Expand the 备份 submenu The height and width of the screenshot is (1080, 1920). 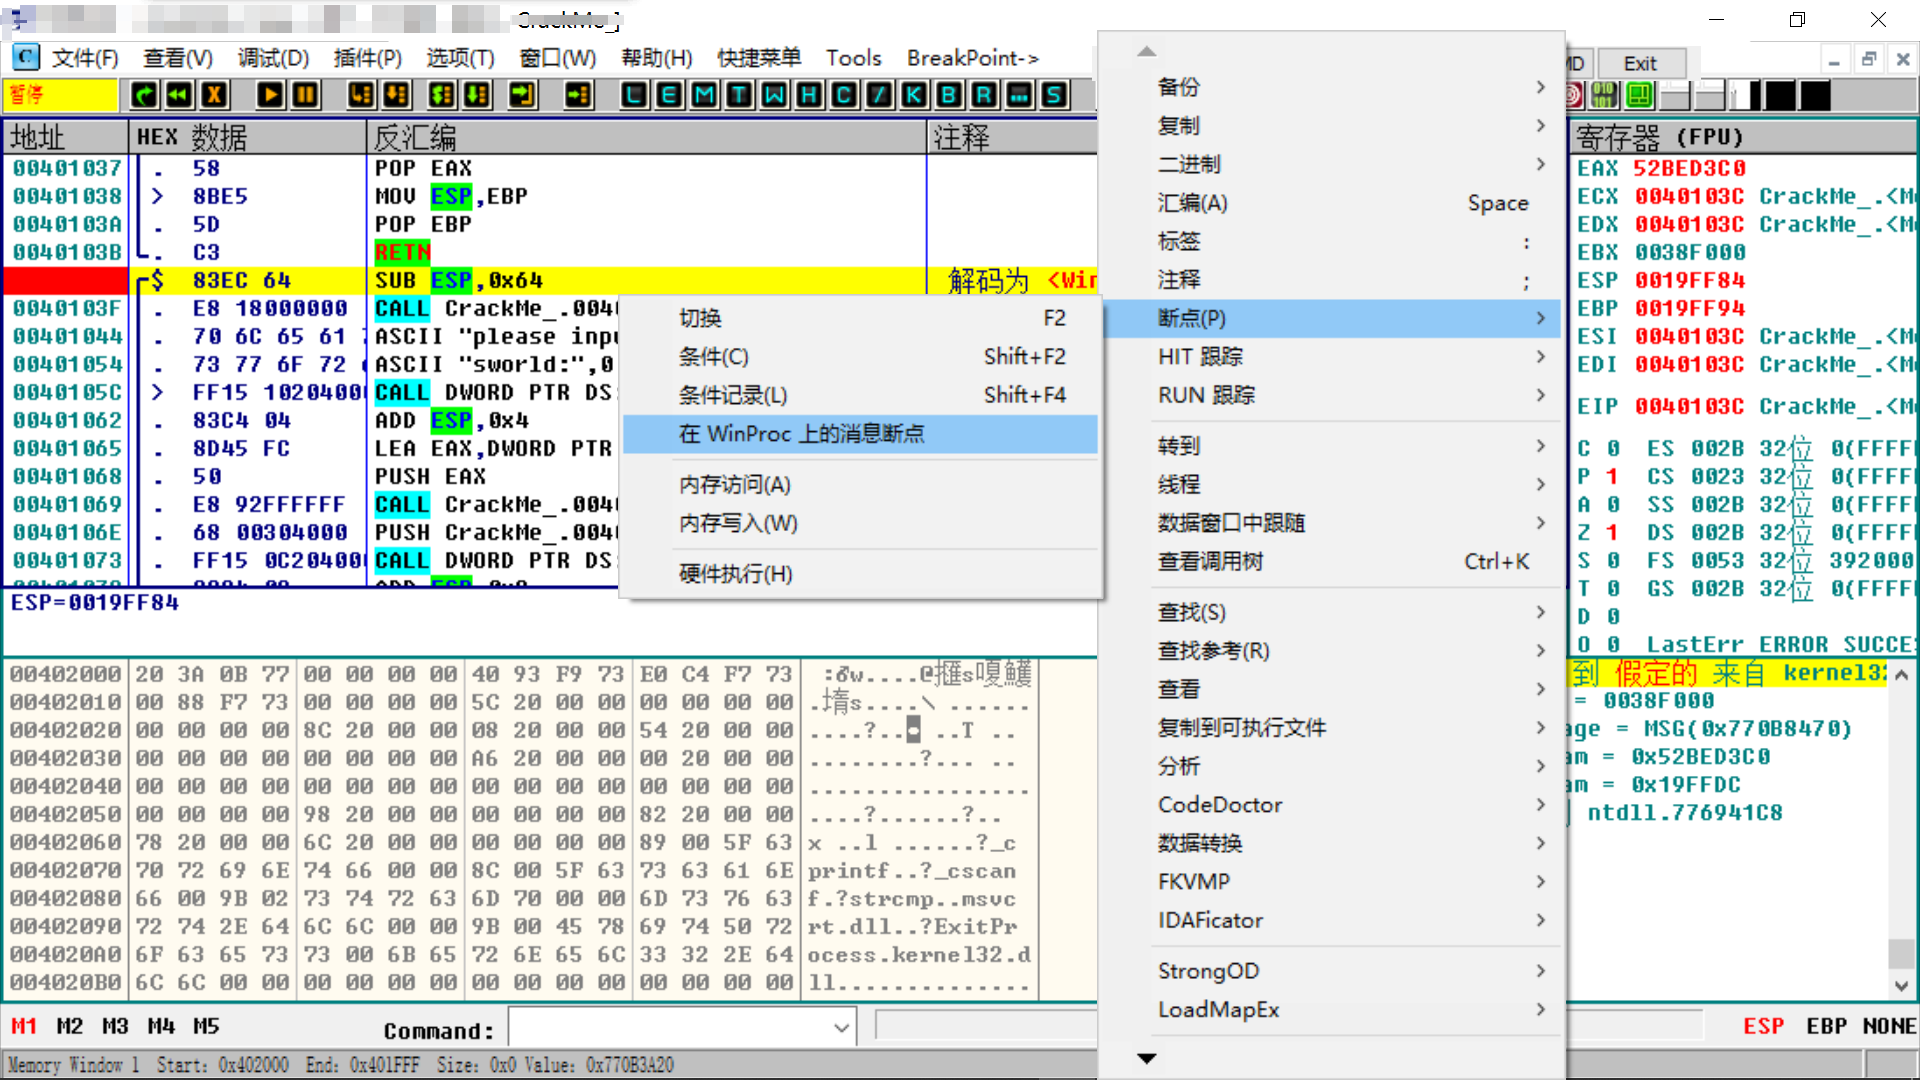click(1331, 87)
